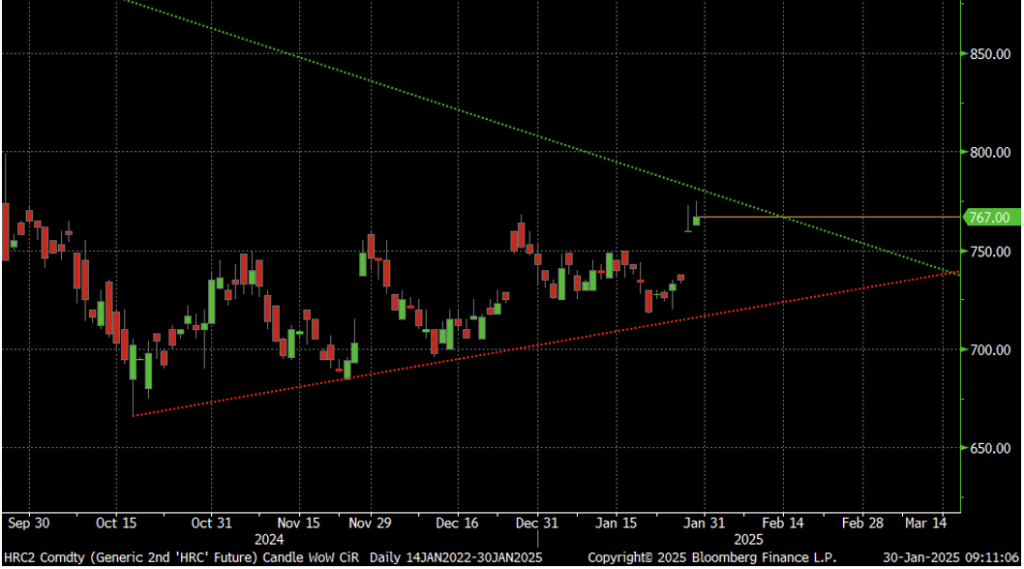This screenshot has height=569, width=1024.
Task: Select the Nov 29 date axis label
Action: 370,523
